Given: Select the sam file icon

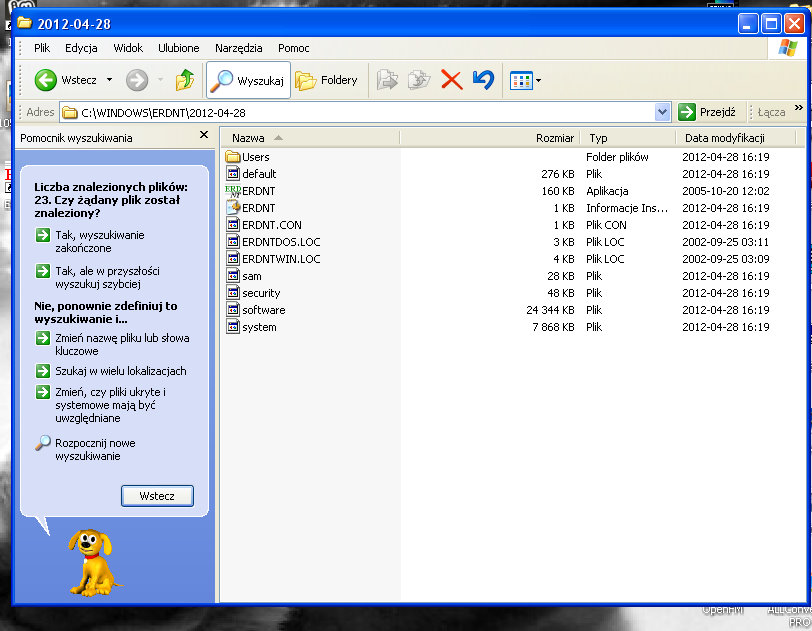Looking at the screenshot, I should pos(233,276).
